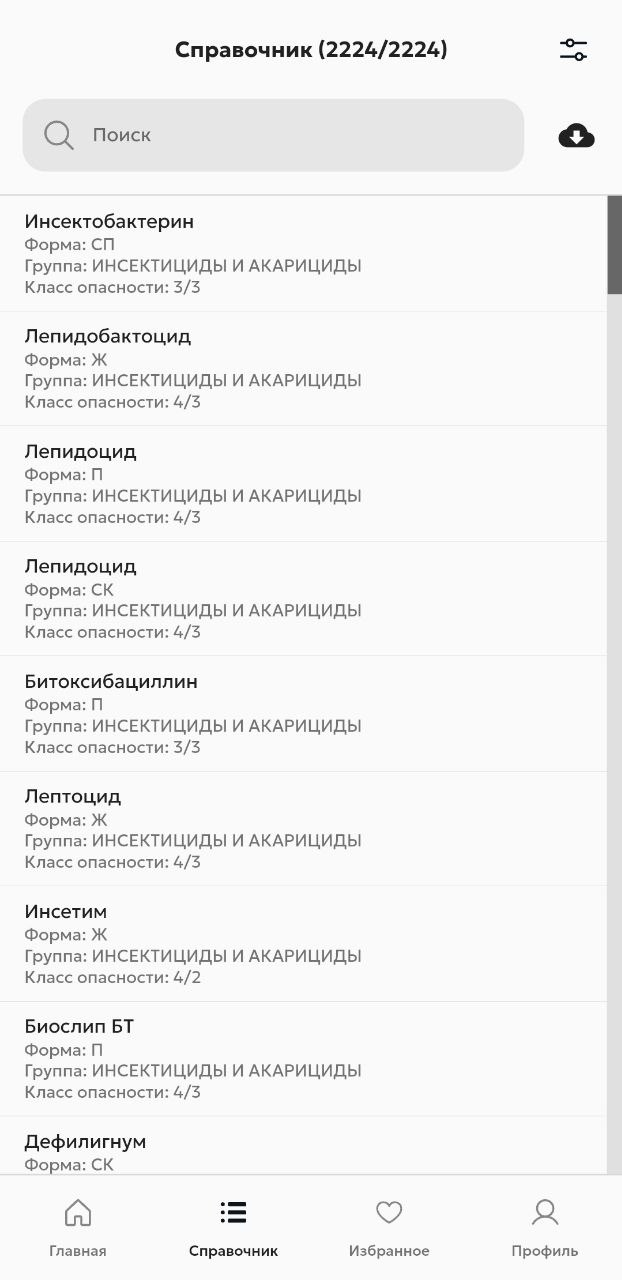This screenshot has height=1280, width=622.
Task: Open the Инсектобактерин entry
Action: 300,254
